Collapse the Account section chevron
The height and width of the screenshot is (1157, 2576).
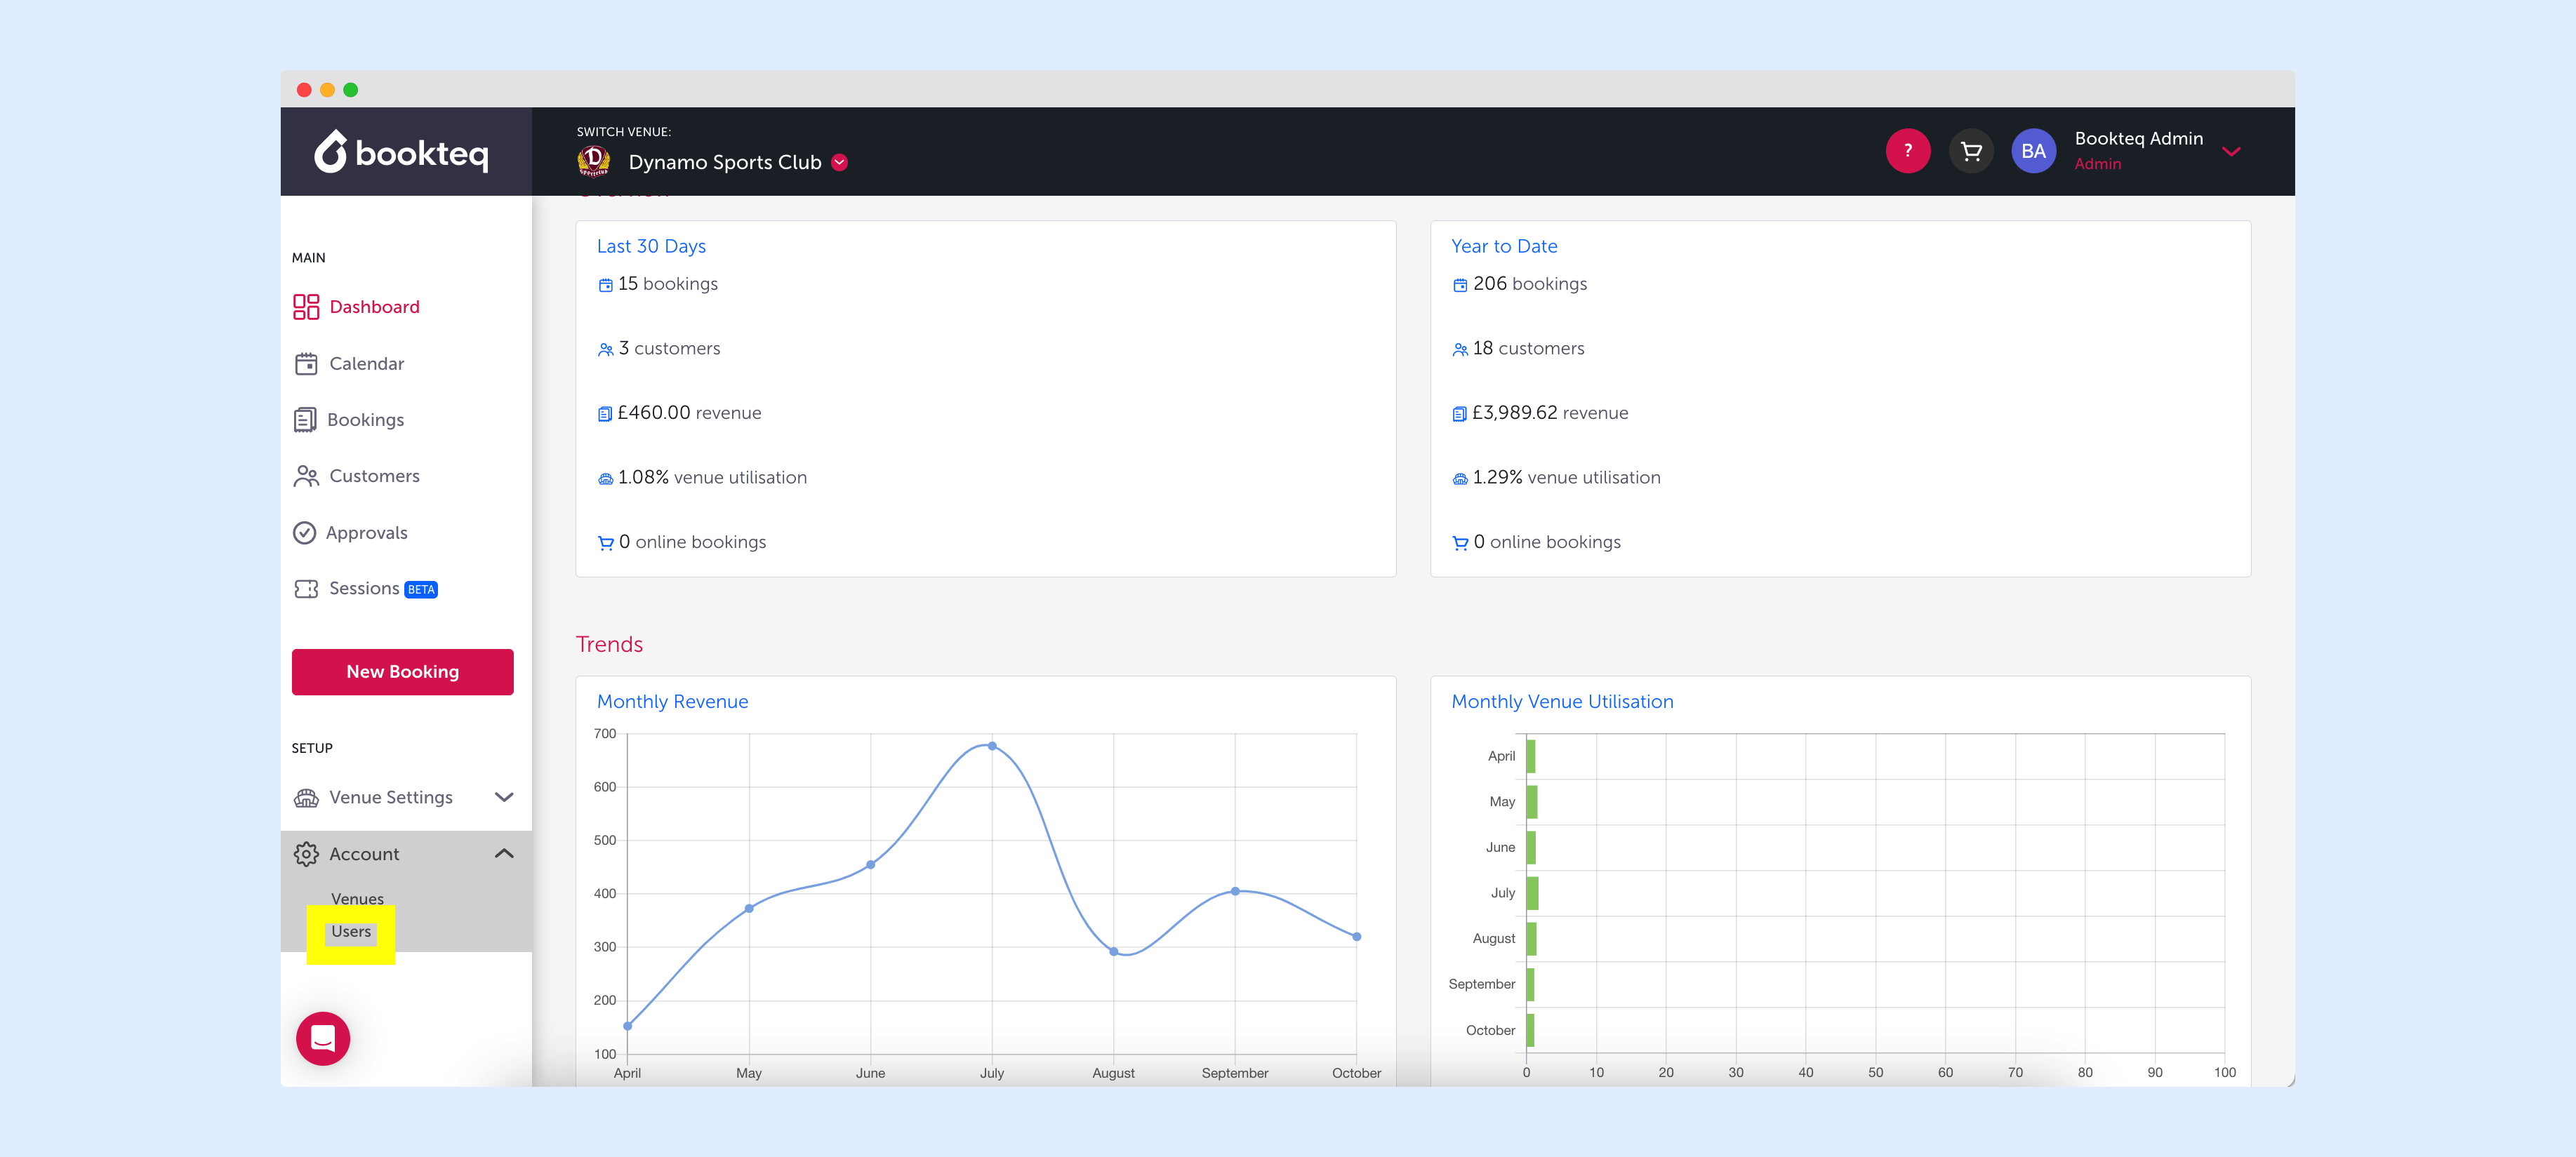click(504, 854)
